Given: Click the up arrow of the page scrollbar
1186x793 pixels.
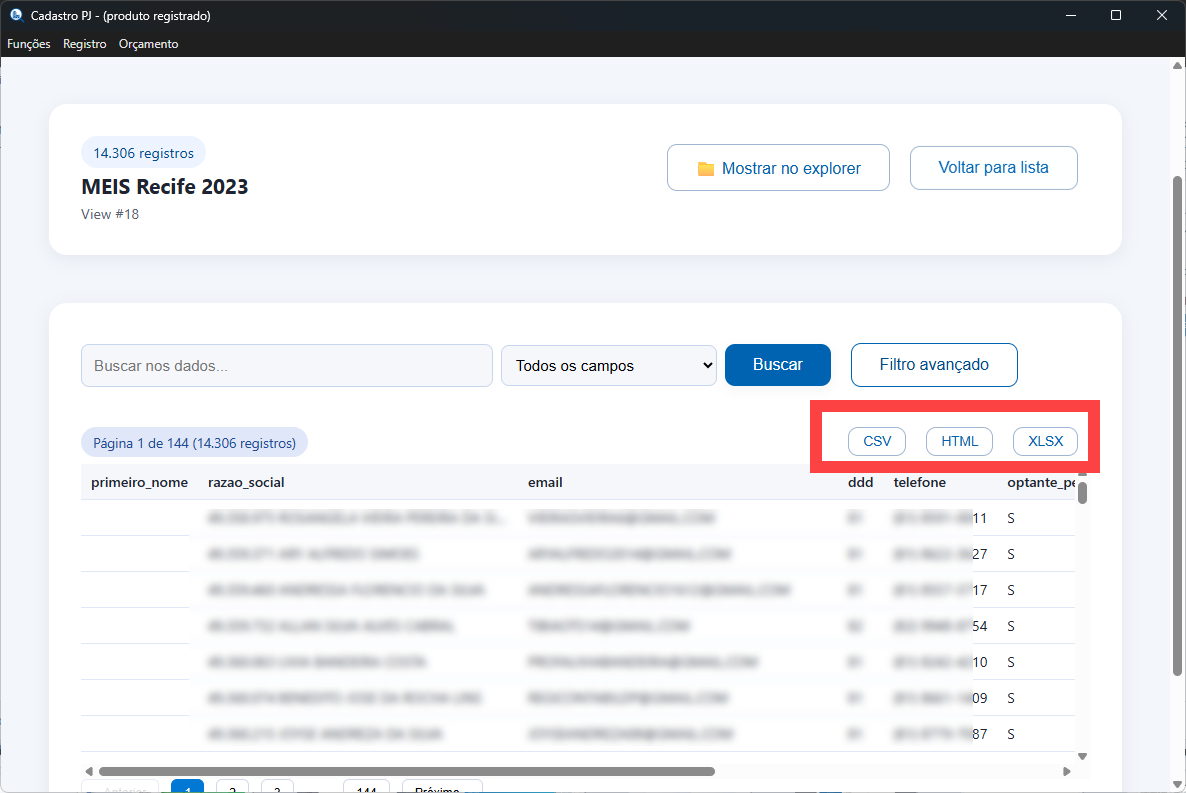Looking at the screenshot, I should 1176,65.
